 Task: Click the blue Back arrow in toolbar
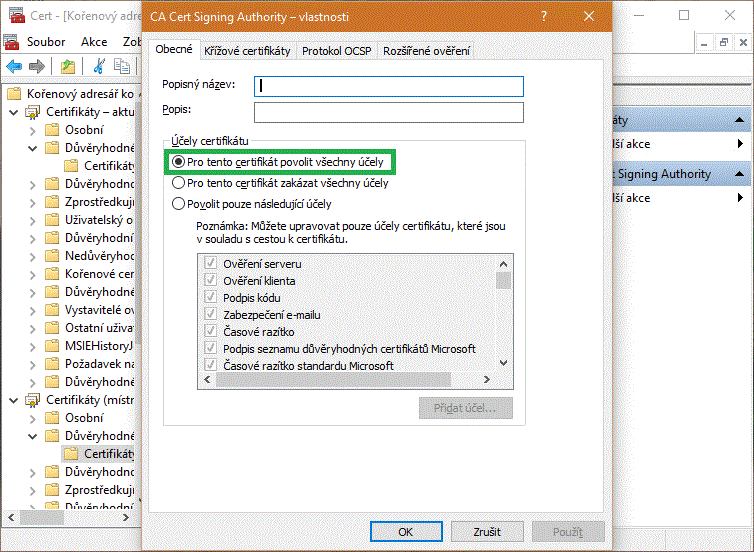point(14,66)
